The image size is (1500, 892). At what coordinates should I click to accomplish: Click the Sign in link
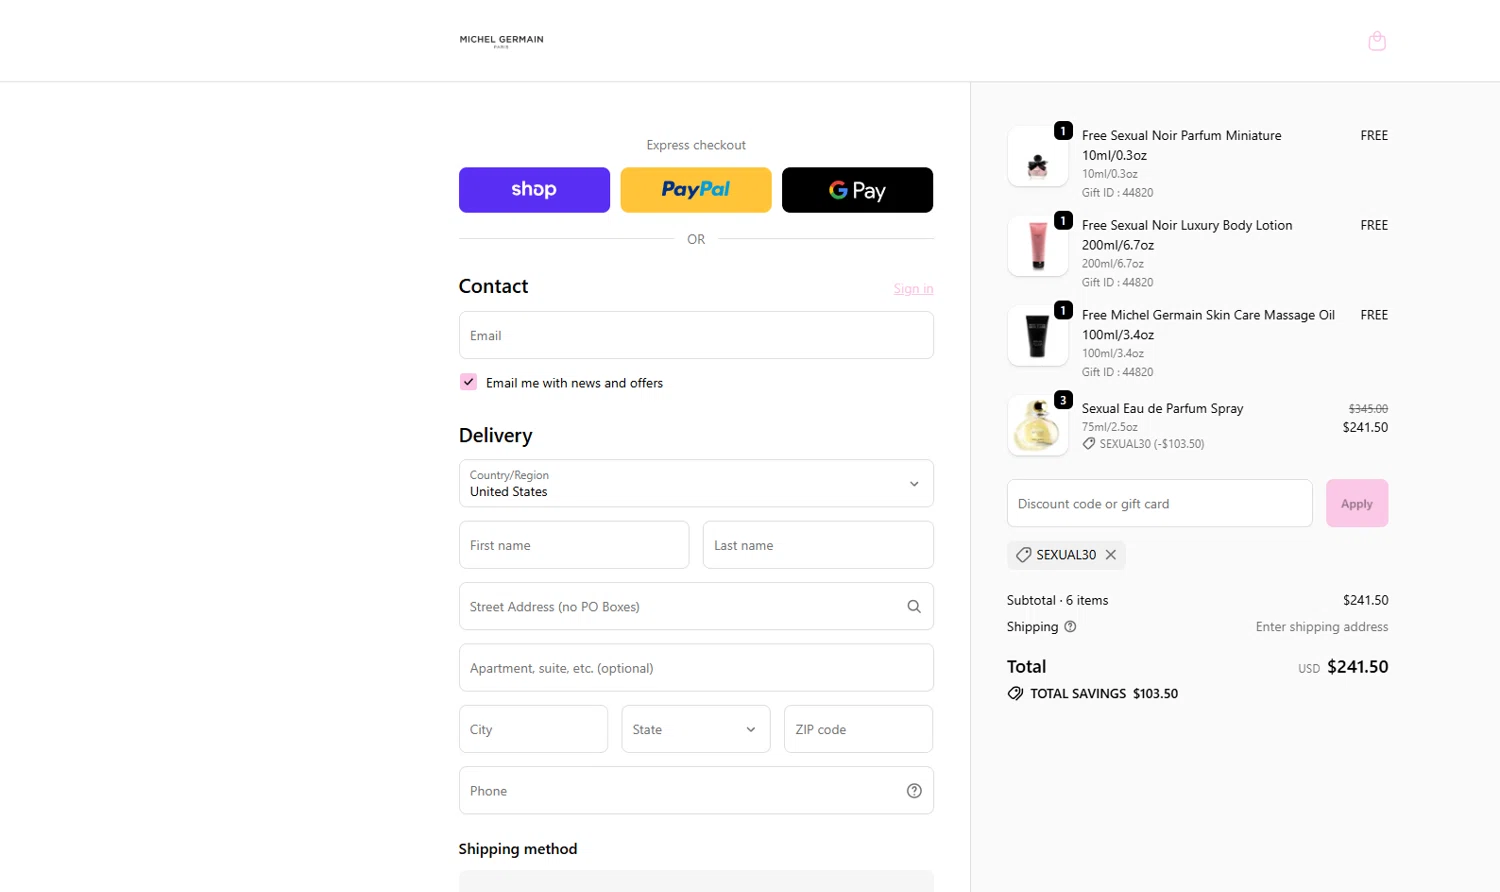(913, 289)
